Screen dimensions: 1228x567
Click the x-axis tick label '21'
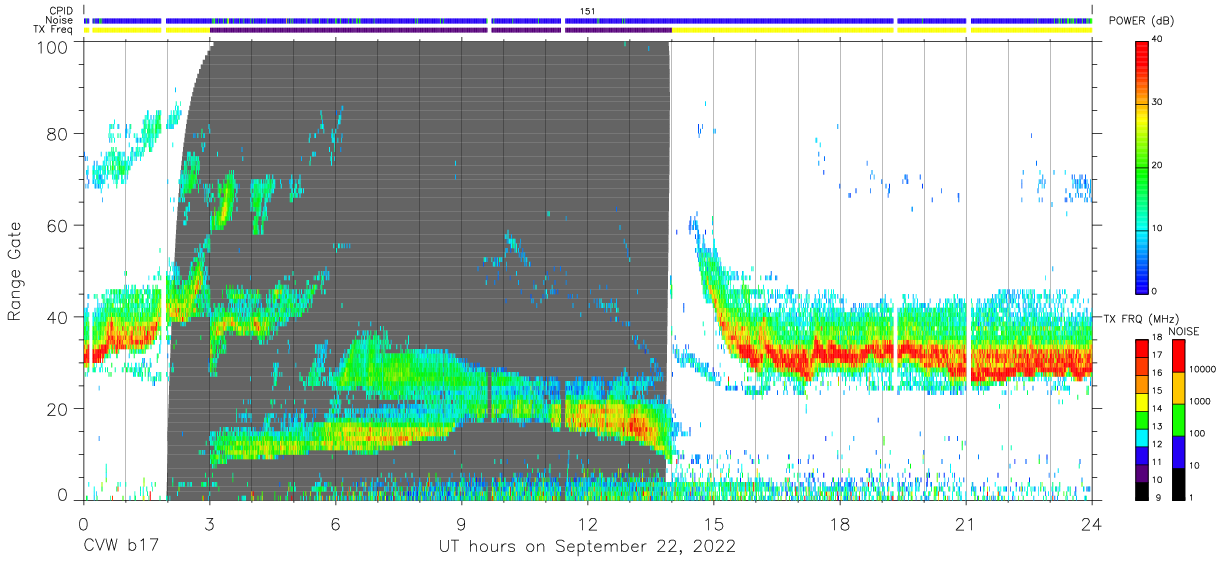(x=965, y=523)
